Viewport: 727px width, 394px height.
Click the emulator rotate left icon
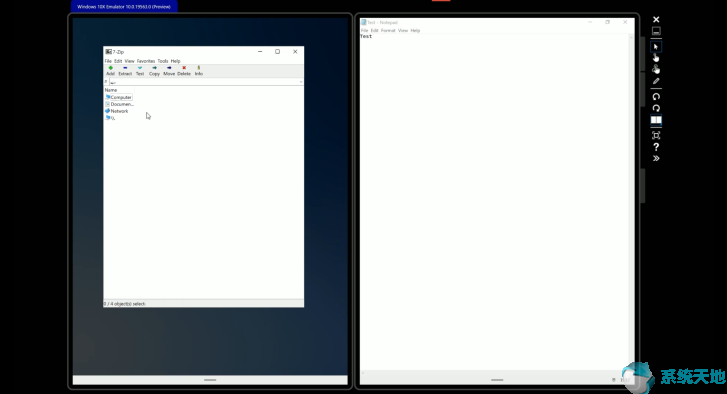coord(656,96)
